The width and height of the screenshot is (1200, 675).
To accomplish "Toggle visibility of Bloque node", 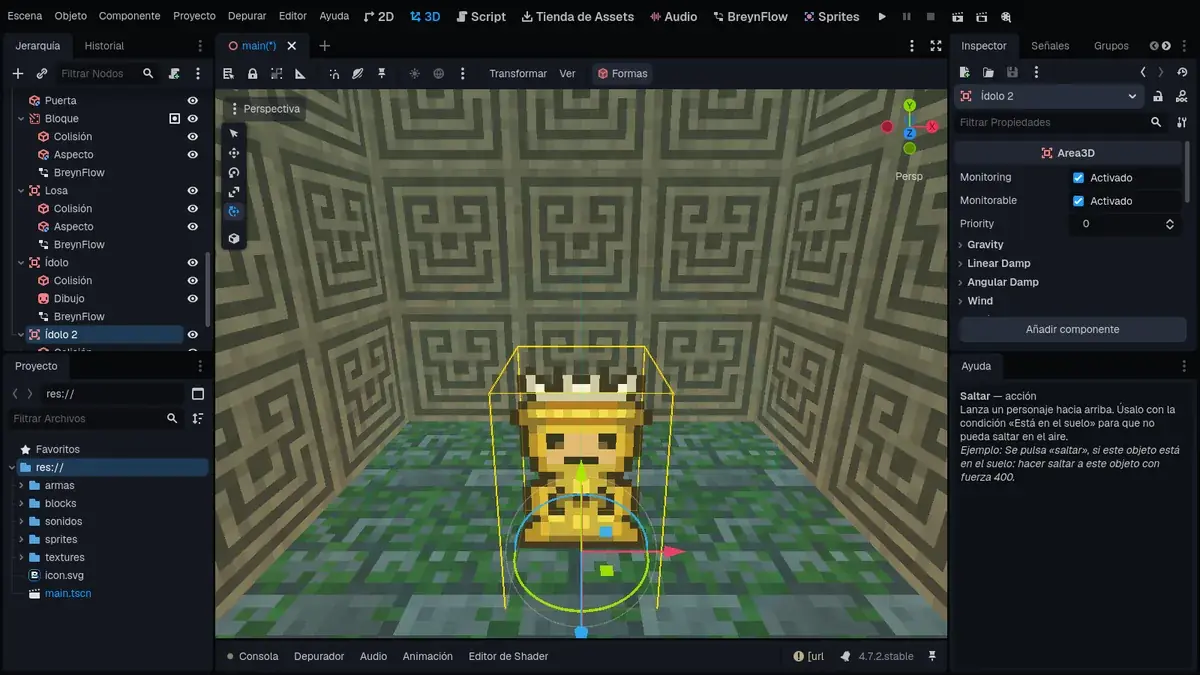I will click(193, 119).
